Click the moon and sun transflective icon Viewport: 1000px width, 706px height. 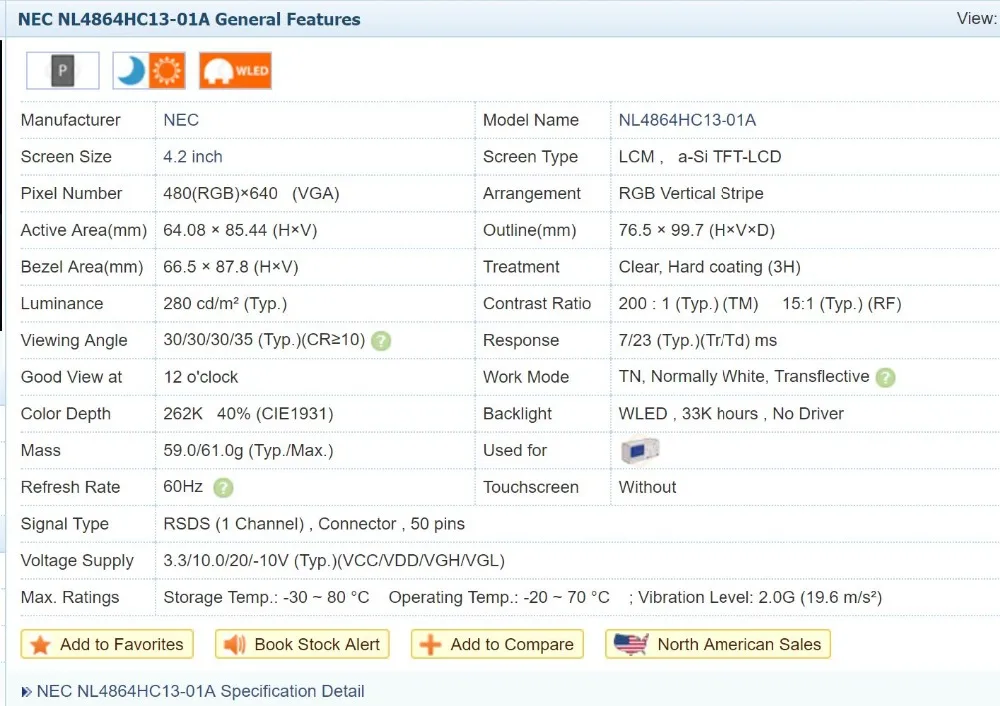[149, 71]
